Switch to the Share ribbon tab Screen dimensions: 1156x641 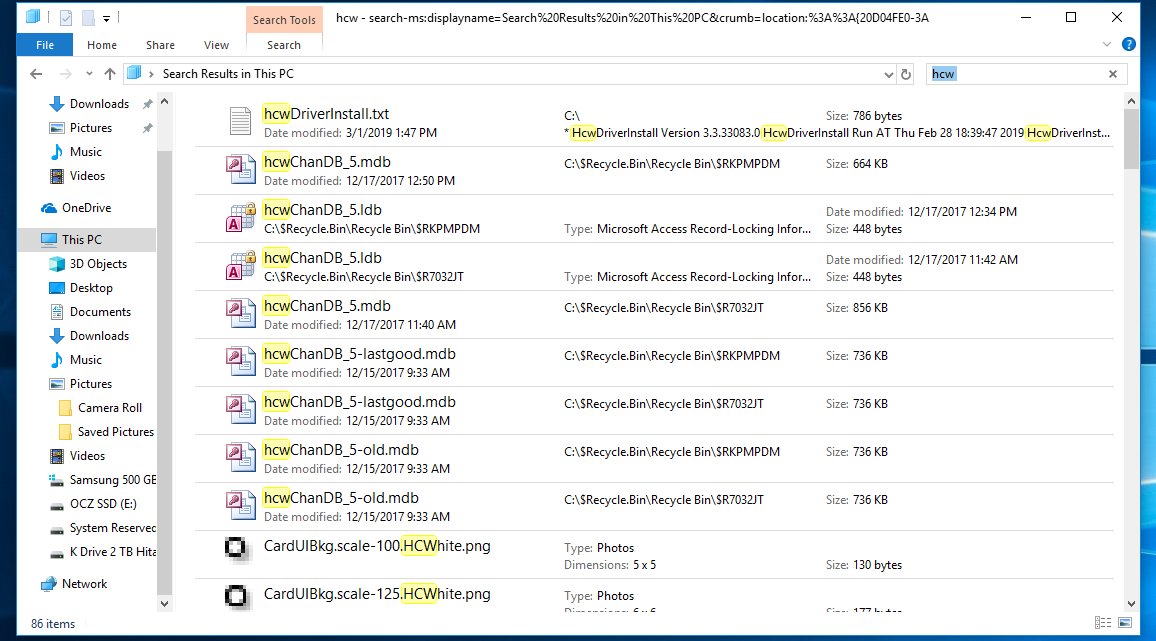pyautogui.click(x=160, y=45)
